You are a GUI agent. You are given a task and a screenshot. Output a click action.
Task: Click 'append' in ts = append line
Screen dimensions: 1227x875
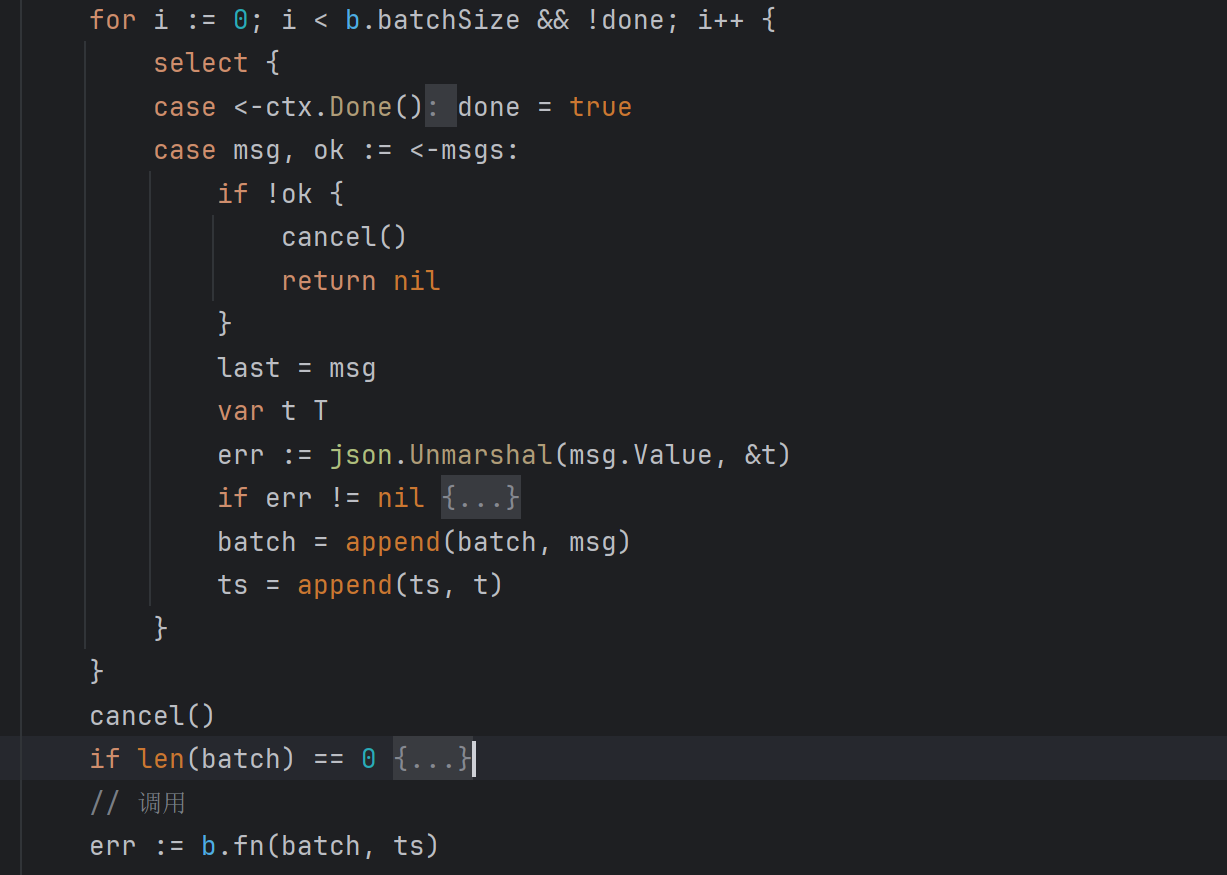tap(345, 584)
